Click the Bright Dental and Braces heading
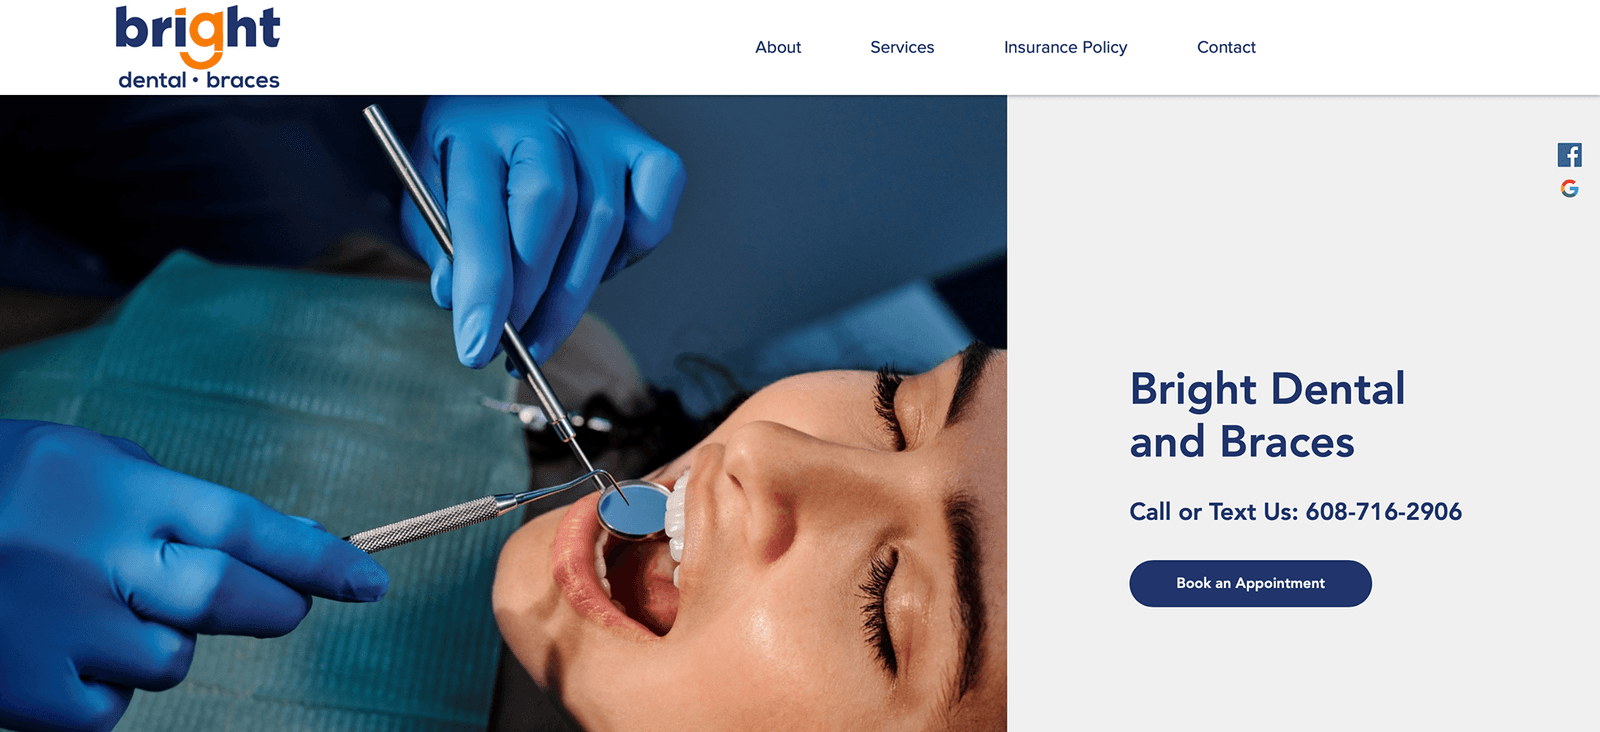 (1267, 415)
